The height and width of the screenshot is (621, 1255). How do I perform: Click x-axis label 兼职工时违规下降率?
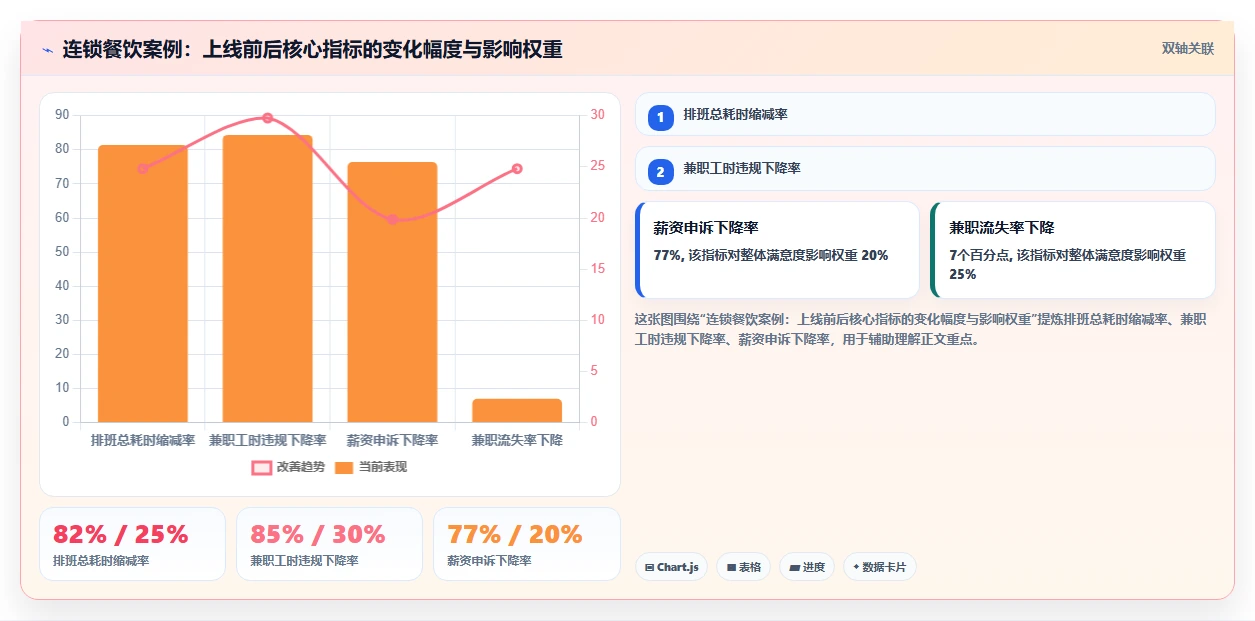click(x=267, y=440)
